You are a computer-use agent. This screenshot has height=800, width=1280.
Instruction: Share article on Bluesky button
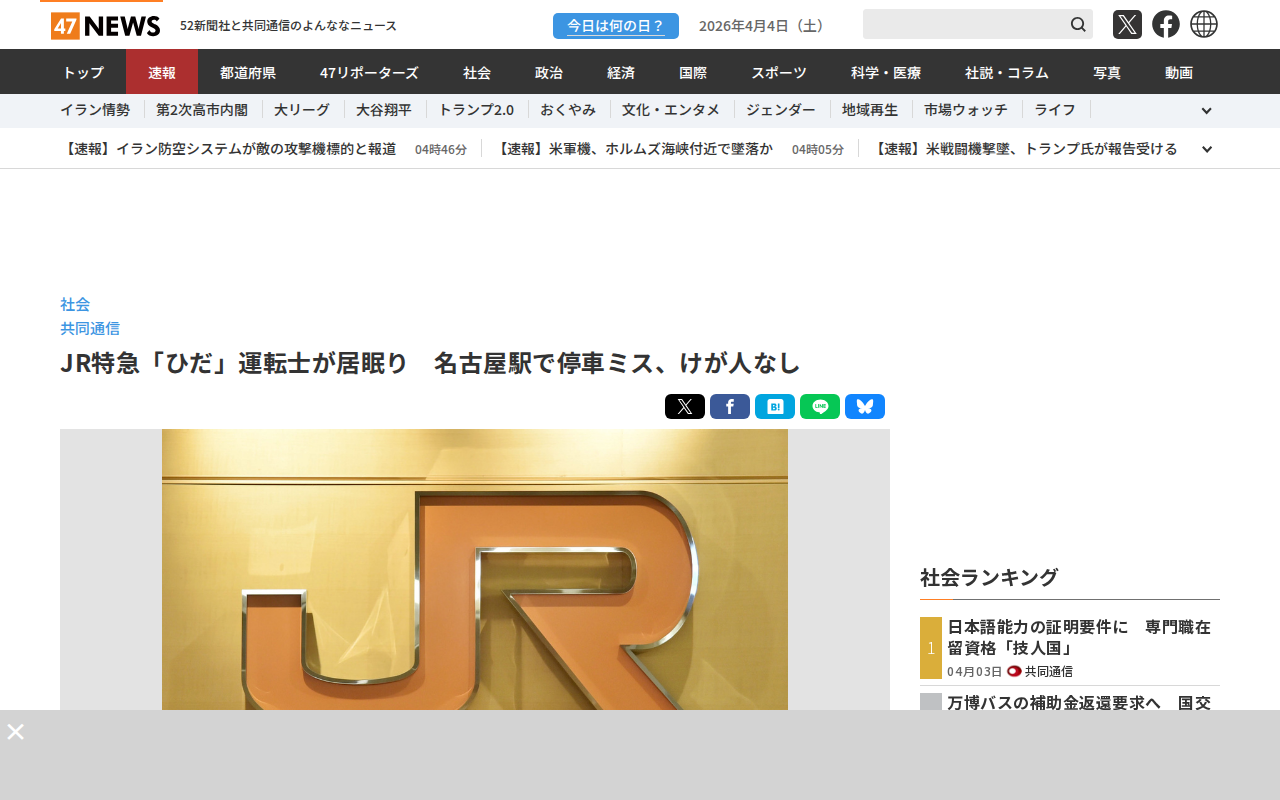[864, 407]
